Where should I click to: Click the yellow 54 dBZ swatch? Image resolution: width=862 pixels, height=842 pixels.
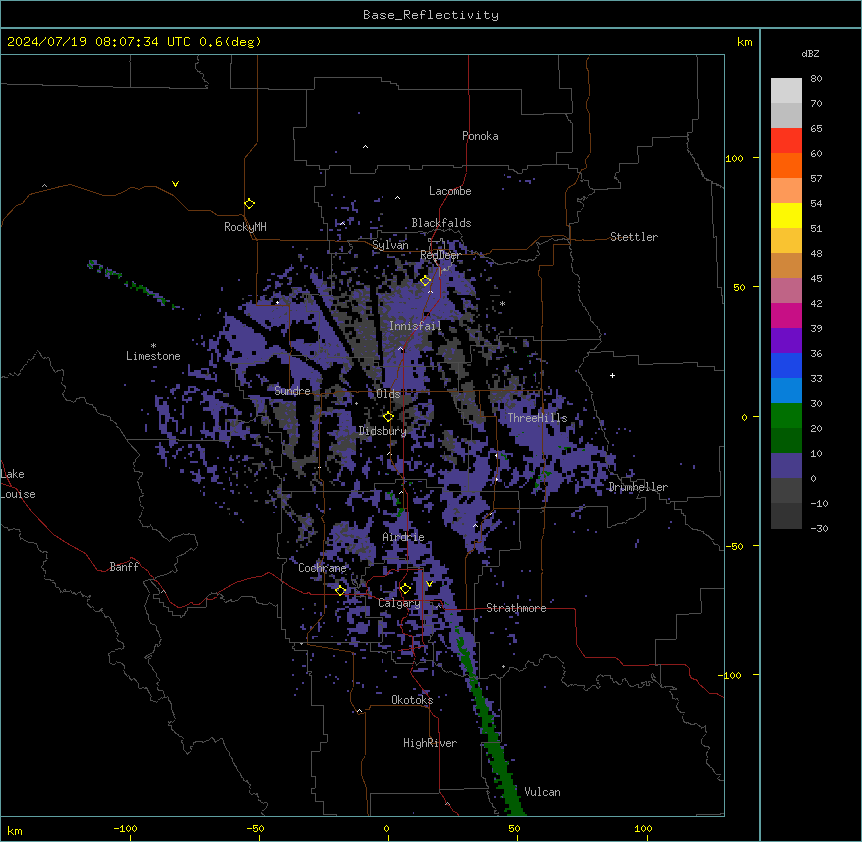(x=786, y=215)
